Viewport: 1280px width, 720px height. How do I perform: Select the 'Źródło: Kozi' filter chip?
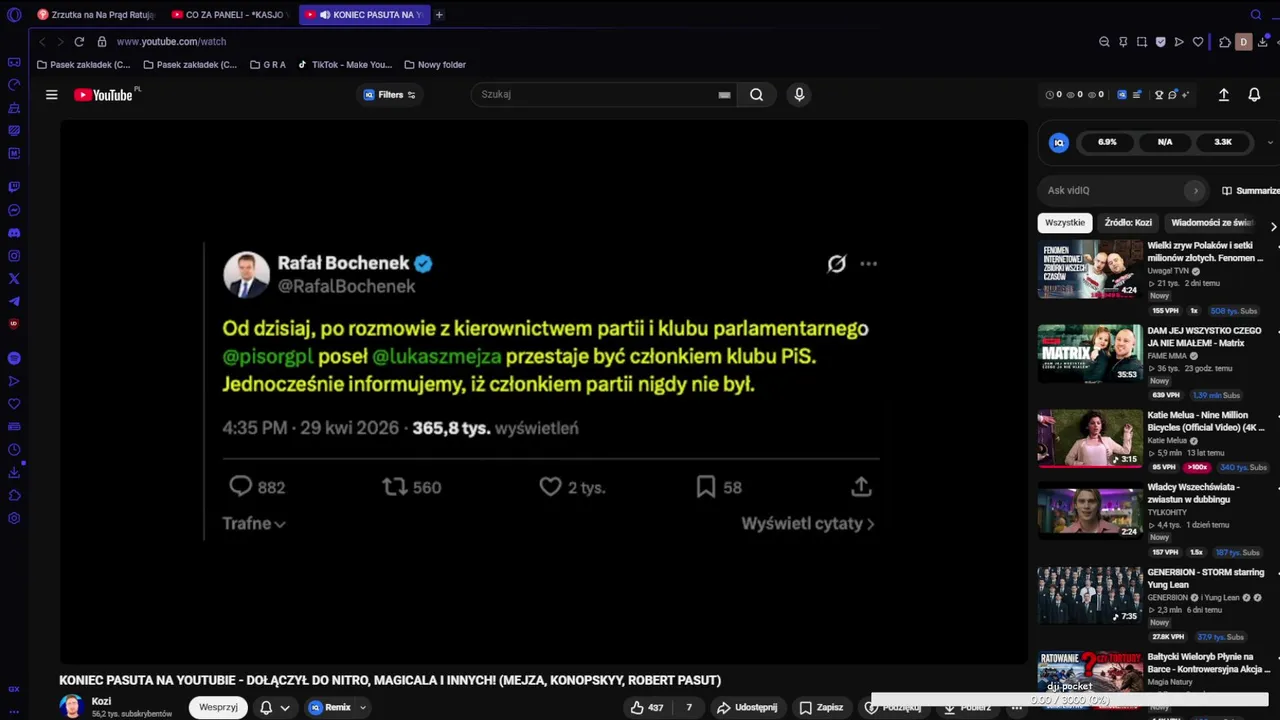1128,223
